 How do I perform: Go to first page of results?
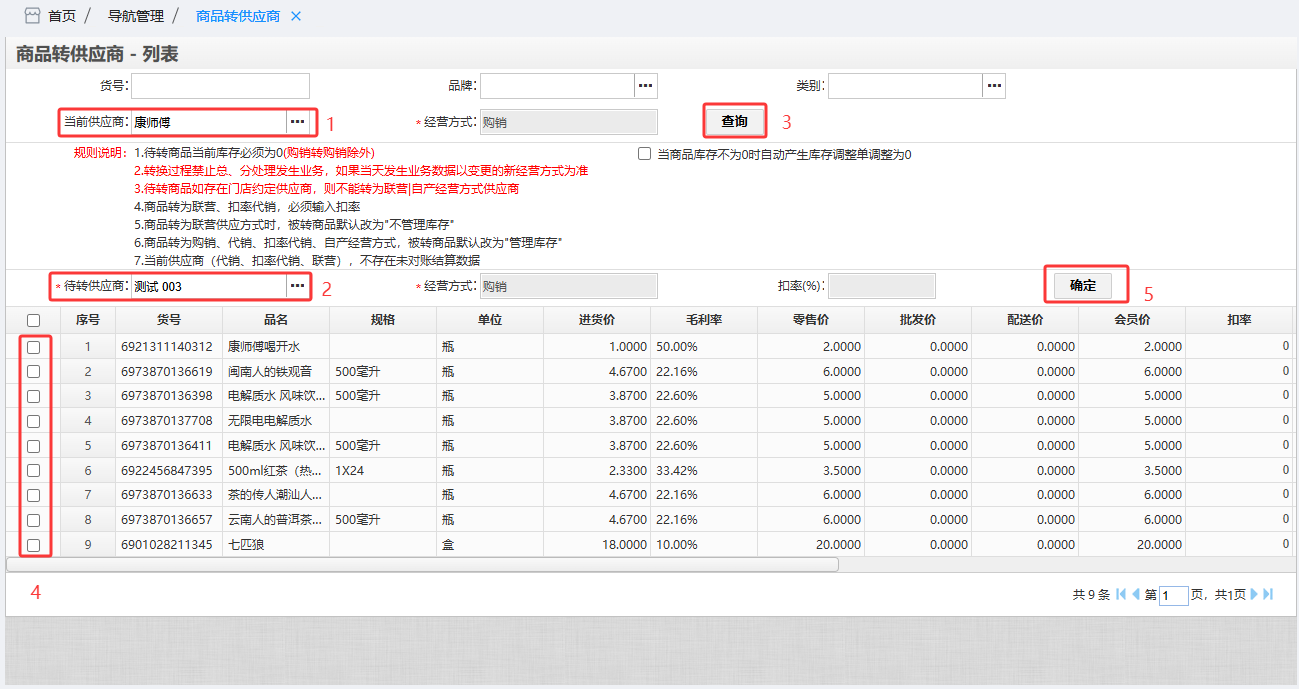pos(1121,594)
